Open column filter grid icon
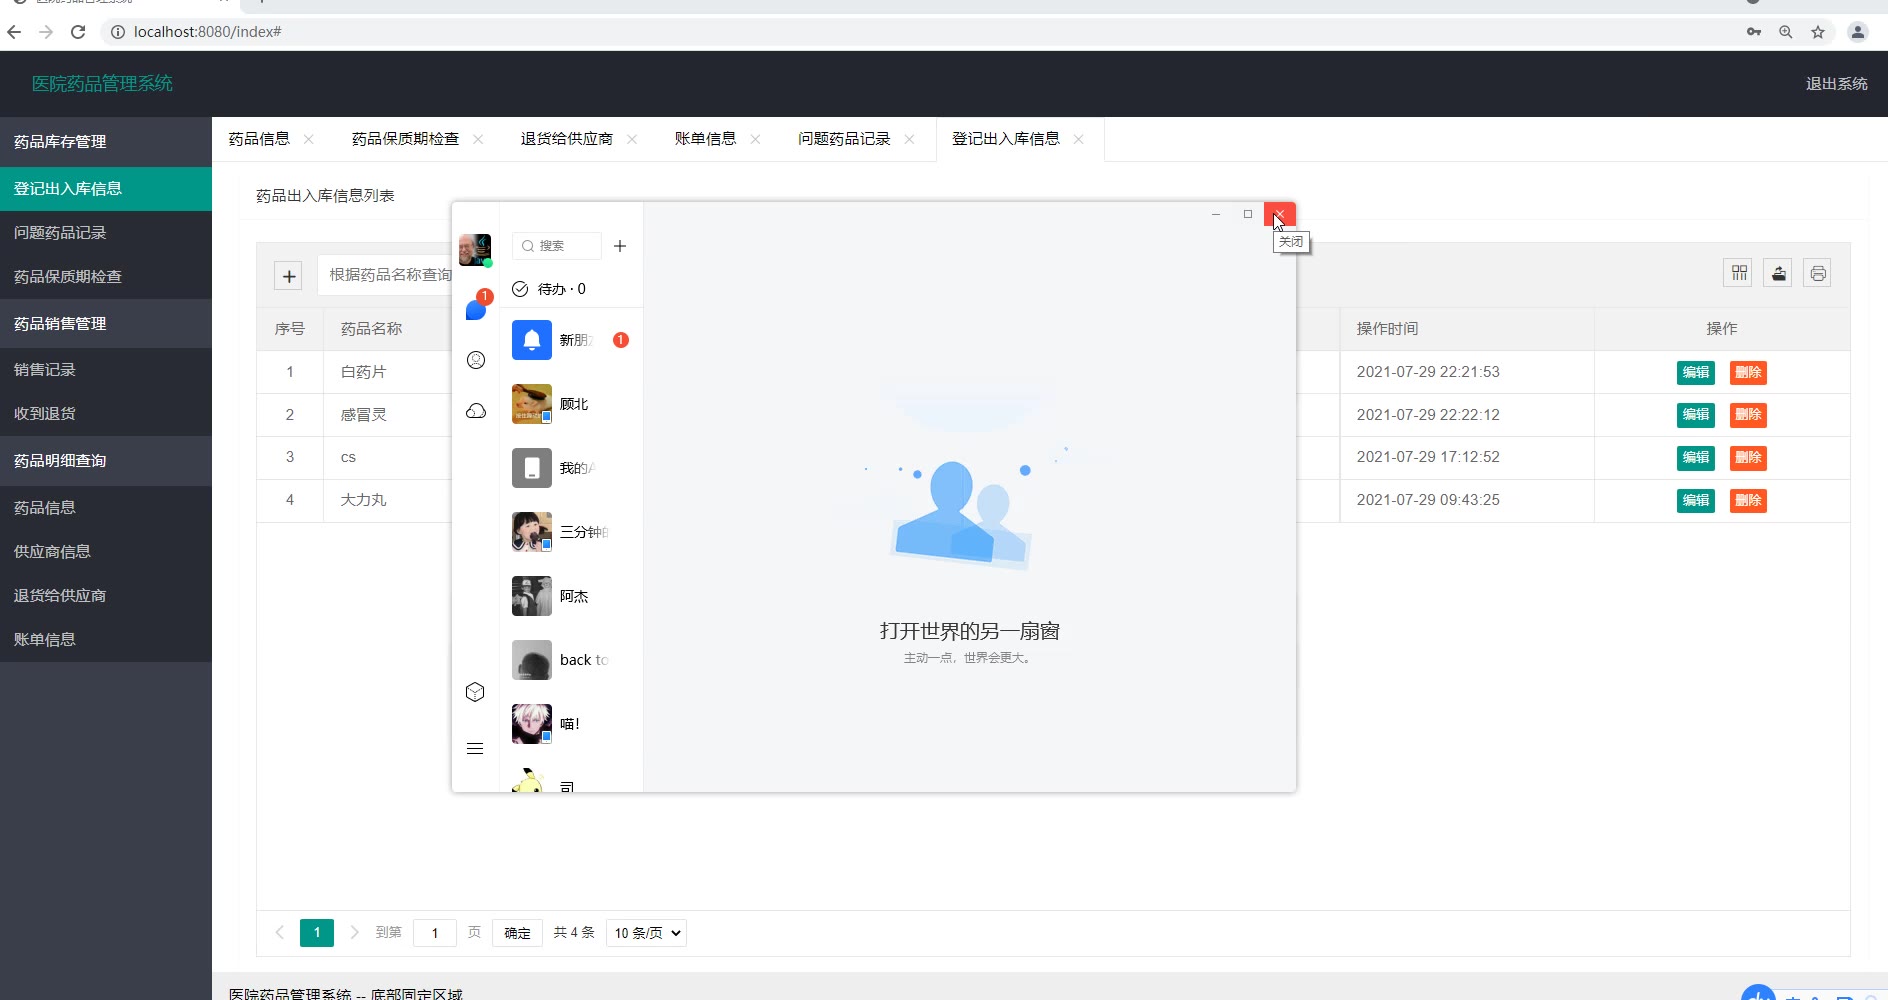 click(1740, 273)
